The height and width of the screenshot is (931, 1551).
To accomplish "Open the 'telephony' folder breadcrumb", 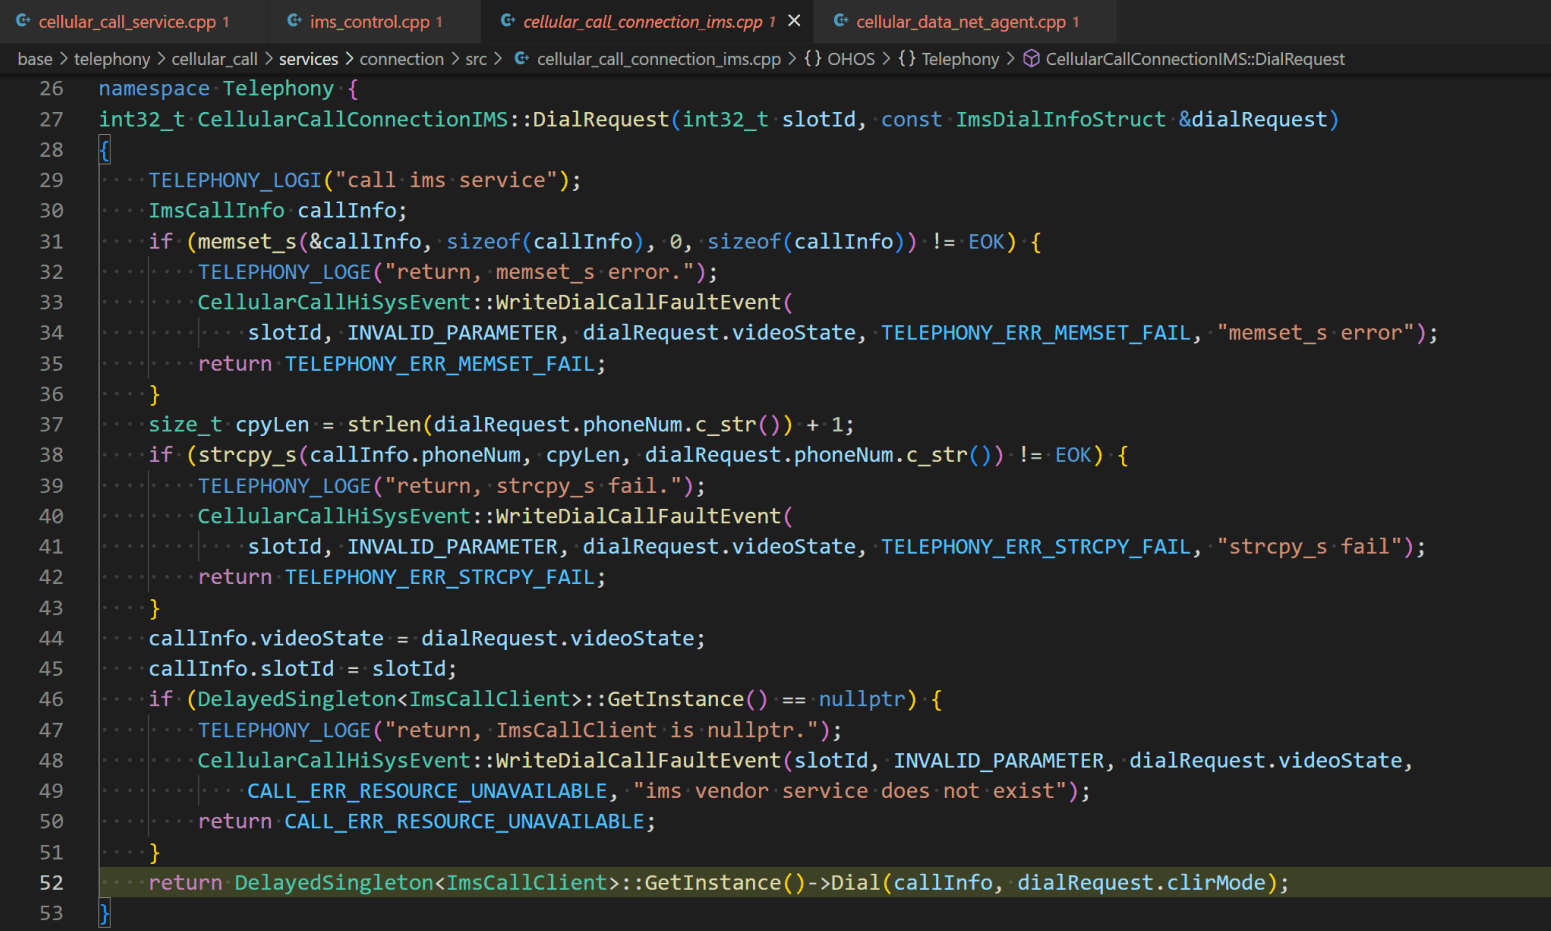I will [x=112, y=59].
